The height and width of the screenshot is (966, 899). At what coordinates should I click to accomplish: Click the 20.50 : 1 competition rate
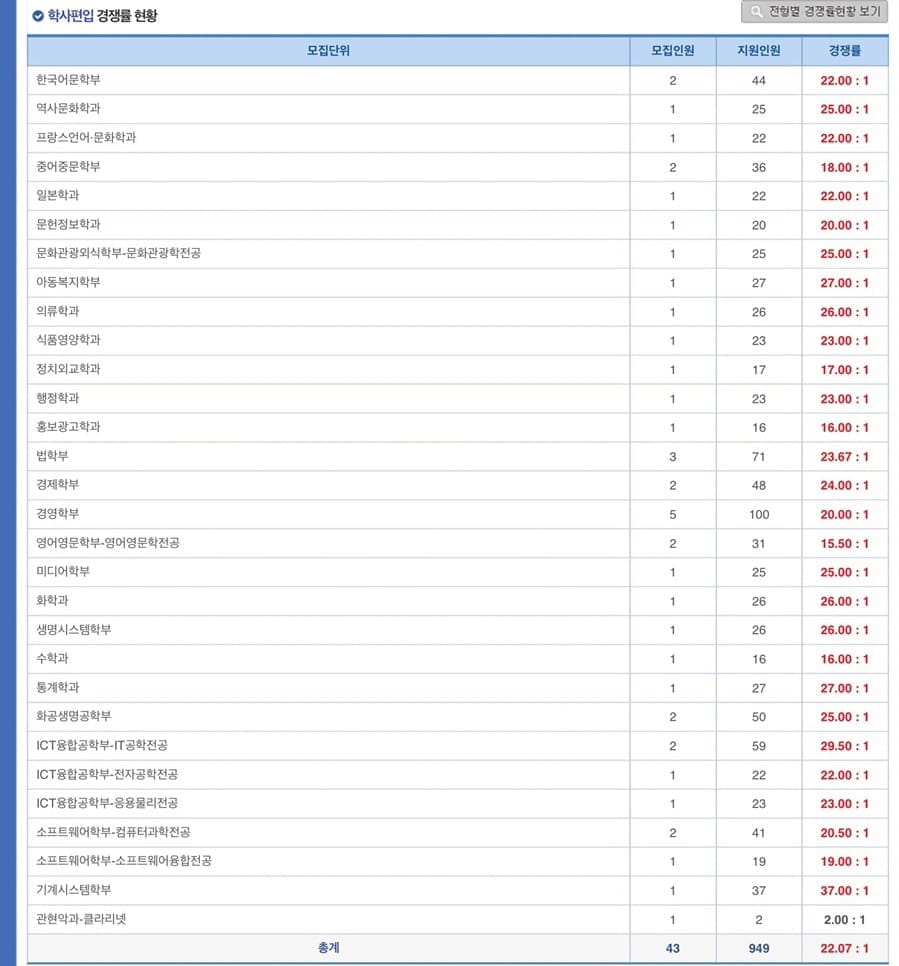[844, 833]
